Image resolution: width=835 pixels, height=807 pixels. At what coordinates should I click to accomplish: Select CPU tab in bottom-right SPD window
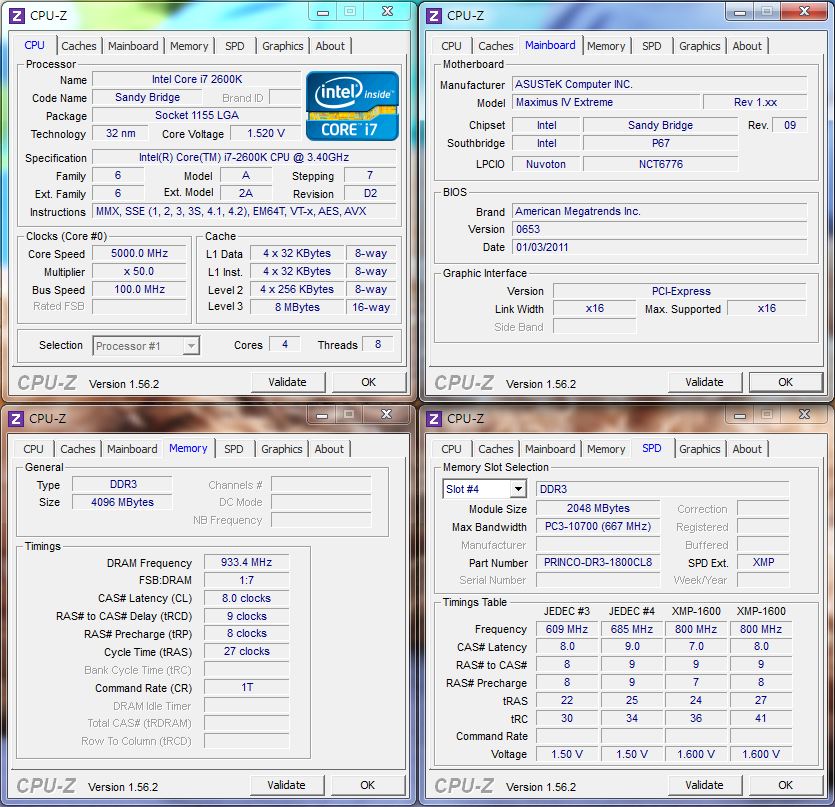click(x=452, y=449)
